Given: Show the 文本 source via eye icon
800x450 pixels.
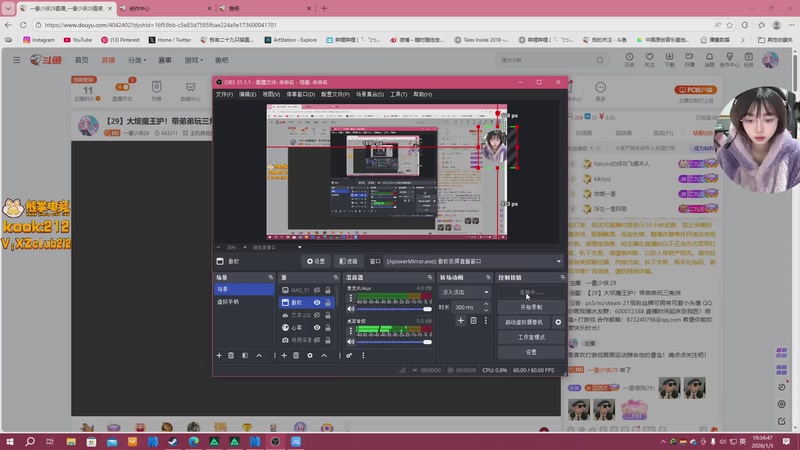Looking at the screenshot, I should pyautogui.click(x=317, y=315).
